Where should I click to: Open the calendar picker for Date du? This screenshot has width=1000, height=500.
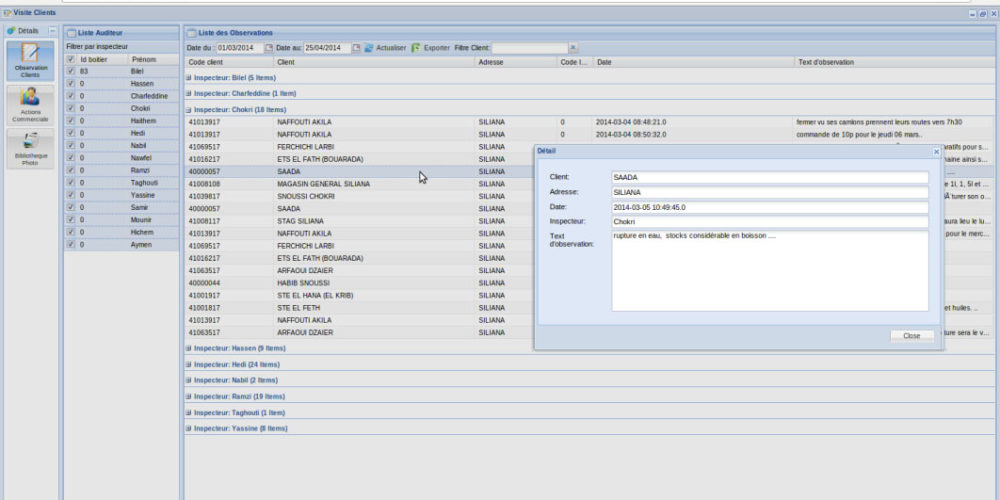click(x=268, y=47)
